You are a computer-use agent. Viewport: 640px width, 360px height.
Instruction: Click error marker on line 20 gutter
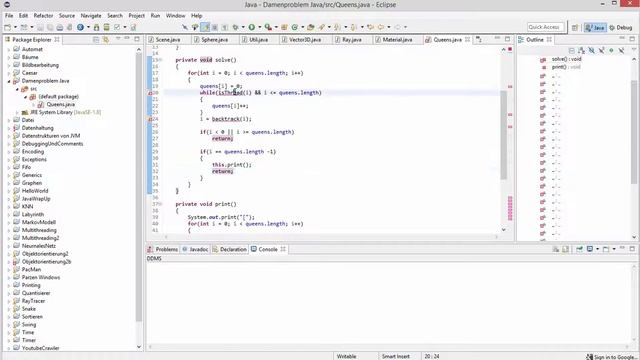tap(150, 93)
